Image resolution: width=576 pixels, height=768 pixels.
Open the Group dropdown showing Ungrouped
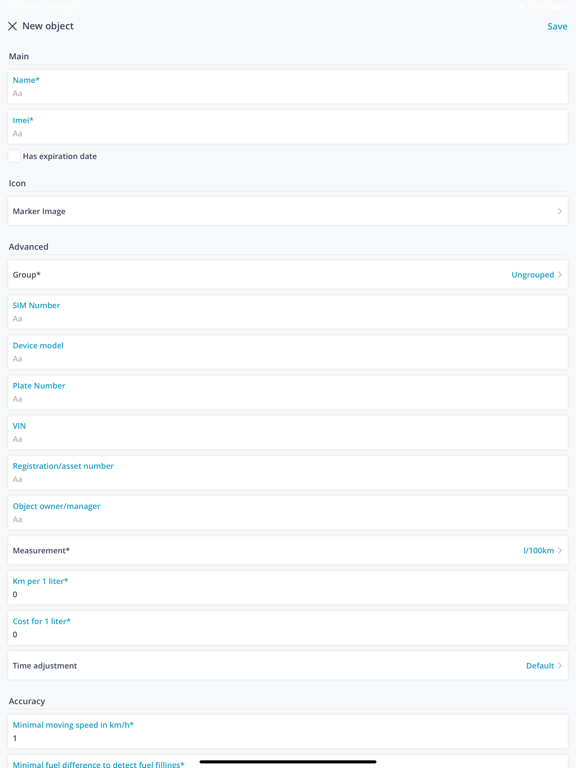point(288,275)
